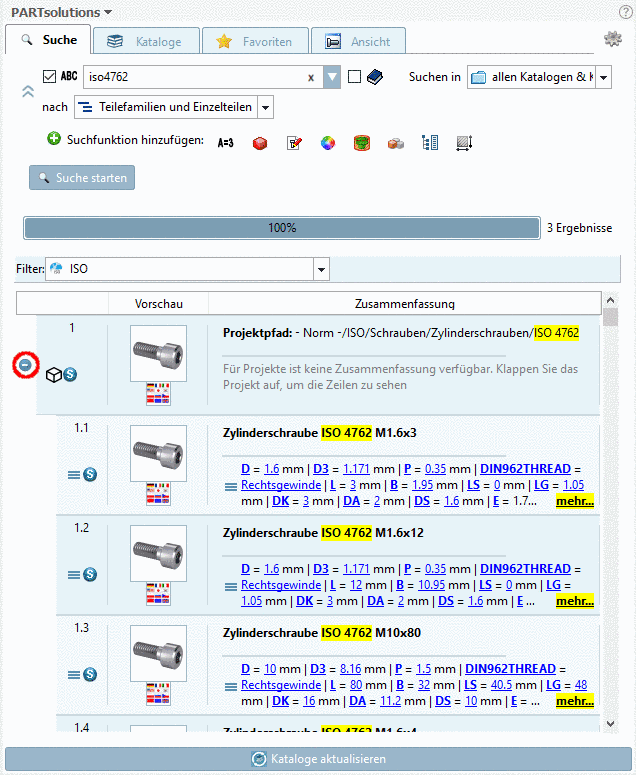Open the settings gear icon
The height and width of the screenshot is (775, 636).
[613, 40]
